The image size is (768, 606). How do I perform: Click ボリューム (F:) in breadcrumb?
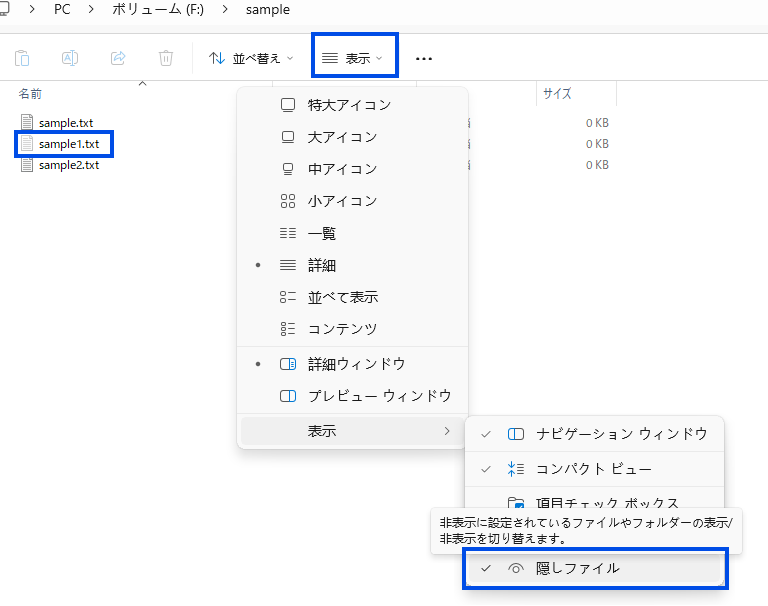(158, 9)
